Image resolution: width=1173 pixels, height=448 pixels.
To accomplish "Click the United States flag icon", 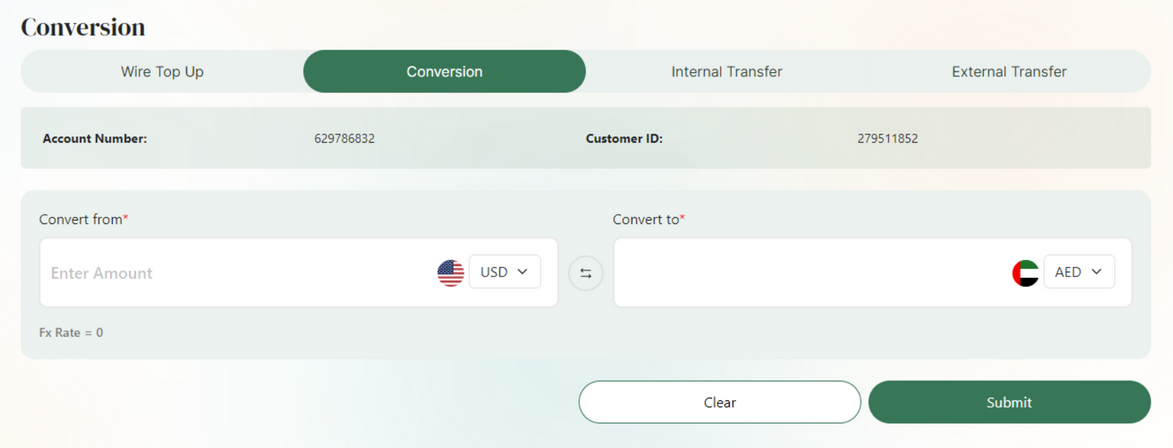I will (x=451, y=272).
